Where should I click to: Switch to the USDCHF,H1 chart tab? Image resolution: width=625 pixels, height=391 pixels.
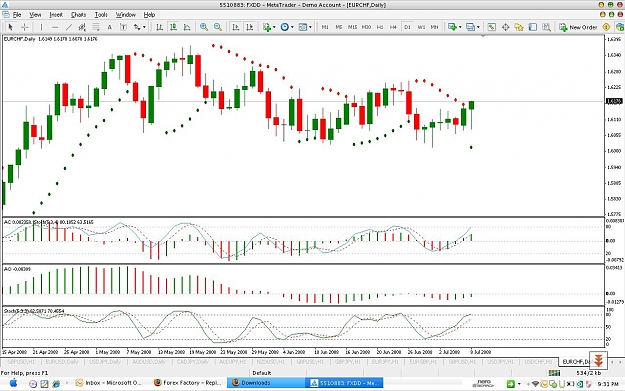pyautogui.click(x=538, y=362)
